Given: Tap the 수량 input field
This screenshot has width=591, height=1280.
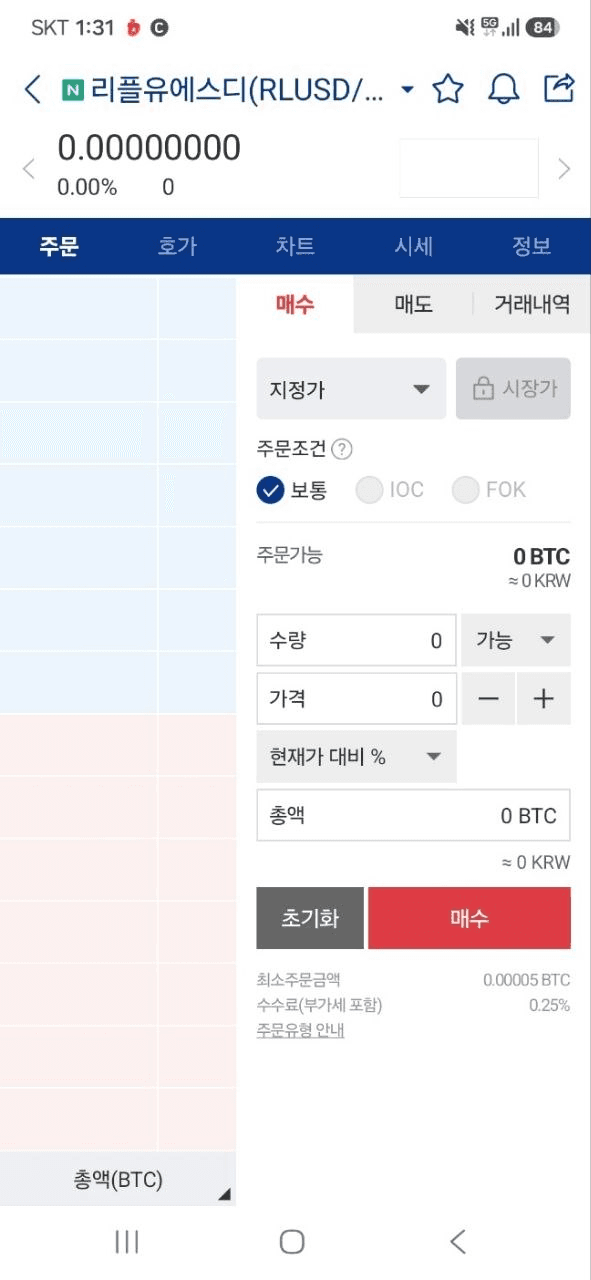Looking at the screenshot, I should [356, 640].
